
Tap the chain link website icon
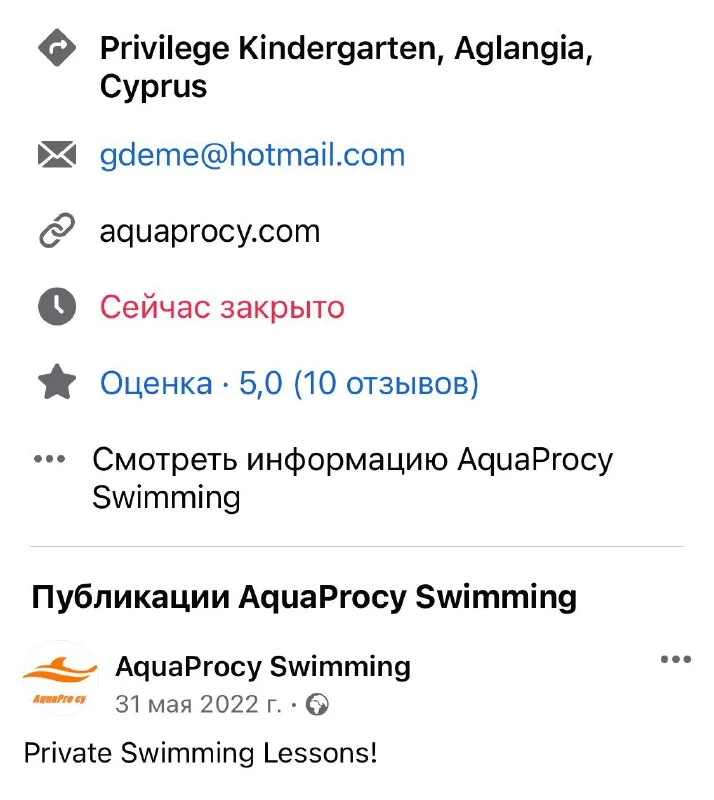(x=57, y=232)
